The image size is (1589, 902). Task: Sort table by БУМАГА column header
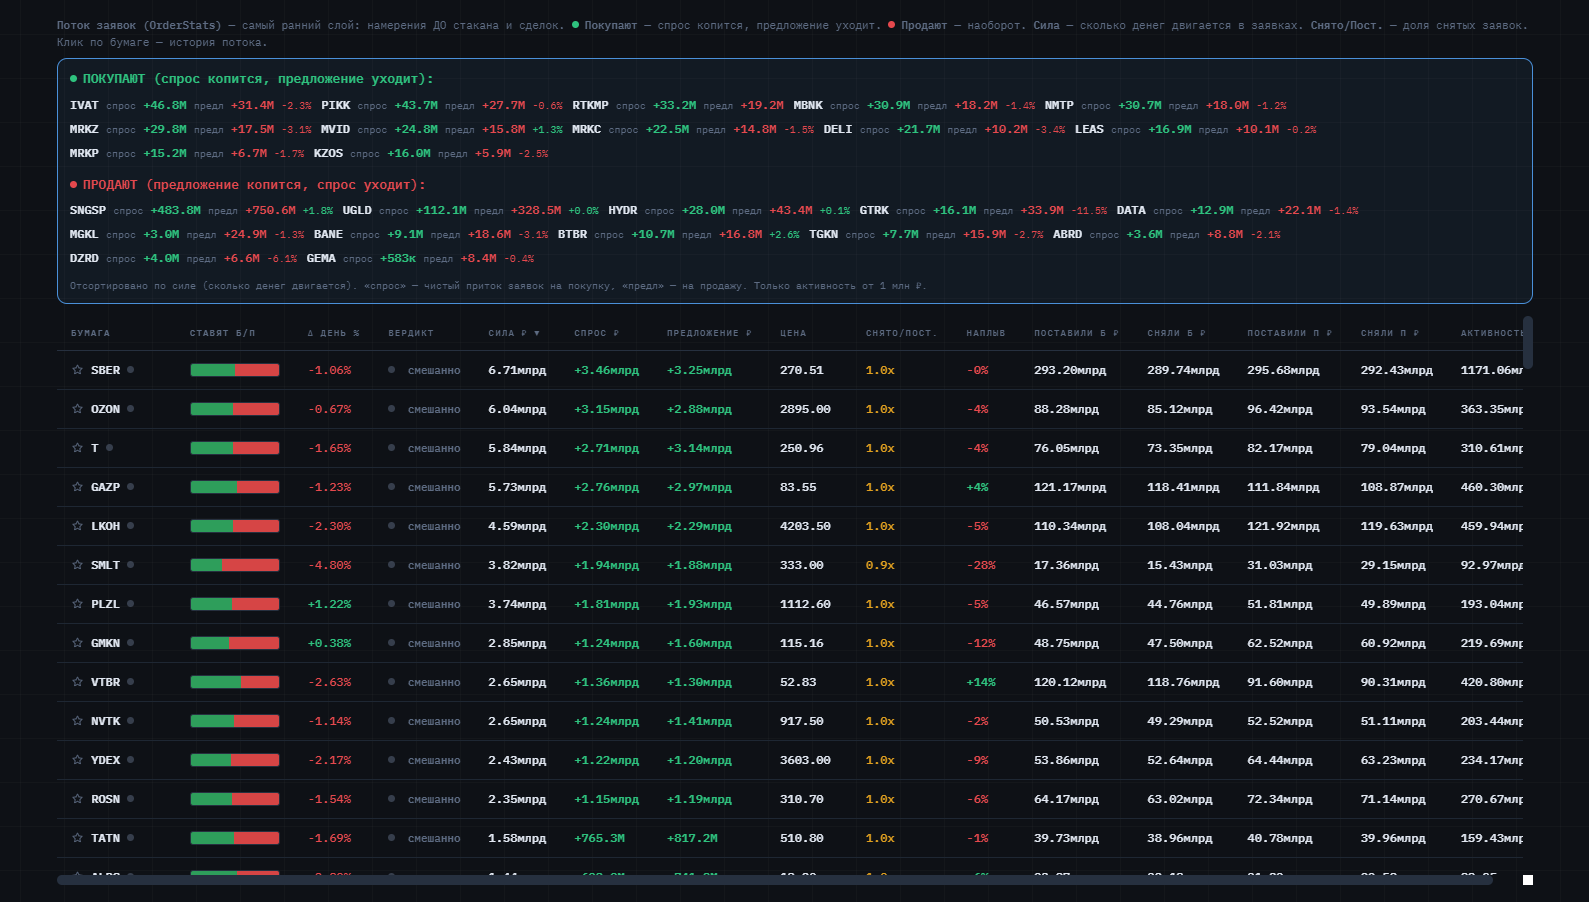[x=90, y=333]
